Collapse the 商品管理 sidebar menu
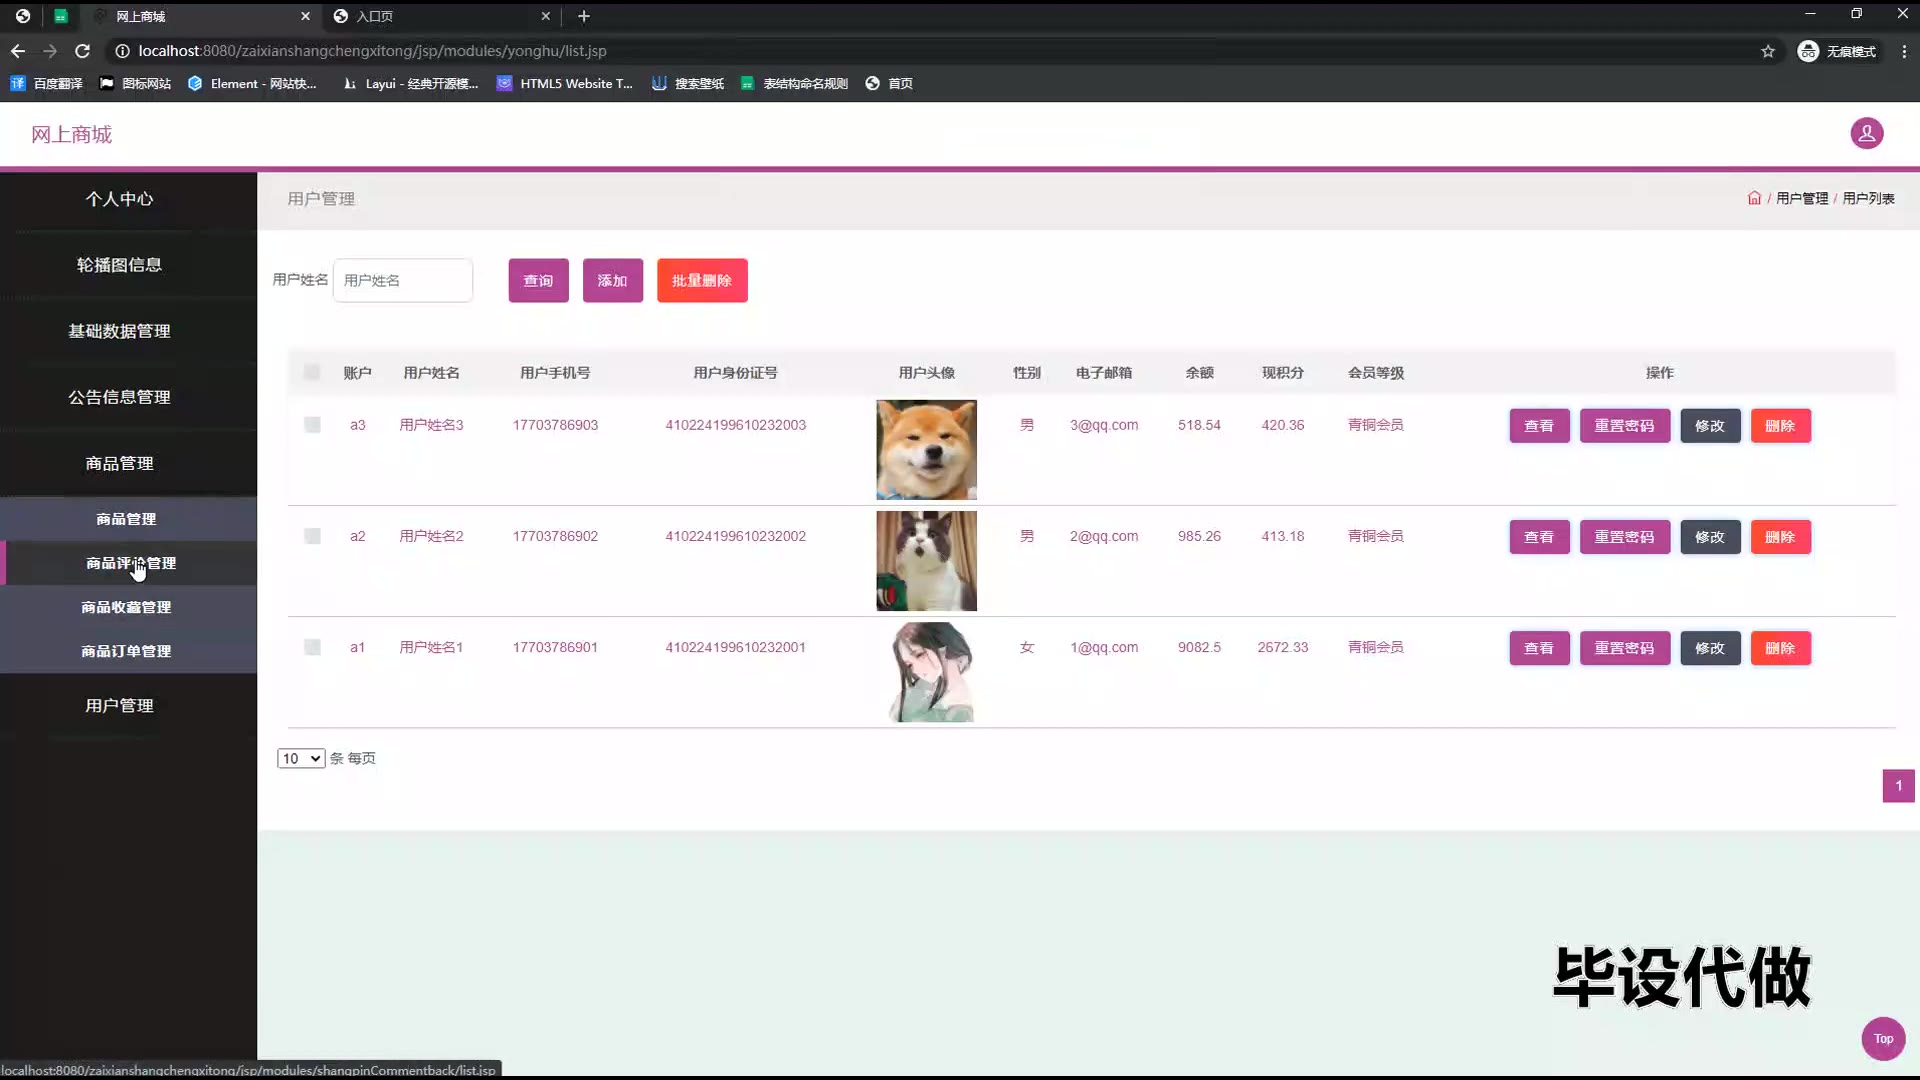This screenshot has width=1920, height=1080. (x=119, y=463)
